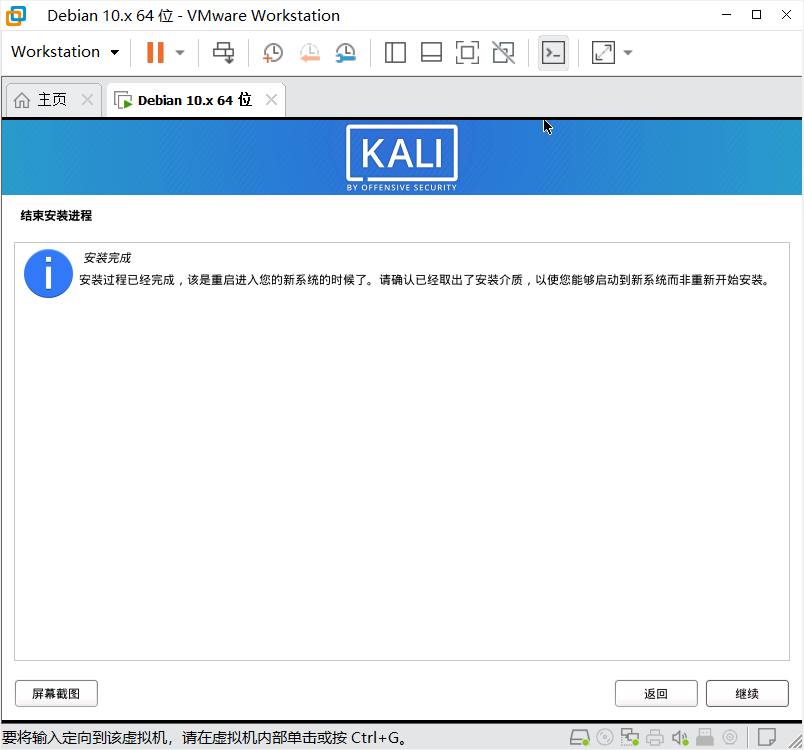Switch to Unity mode
Screen dimensions: 804x750
tap(504, 52)
